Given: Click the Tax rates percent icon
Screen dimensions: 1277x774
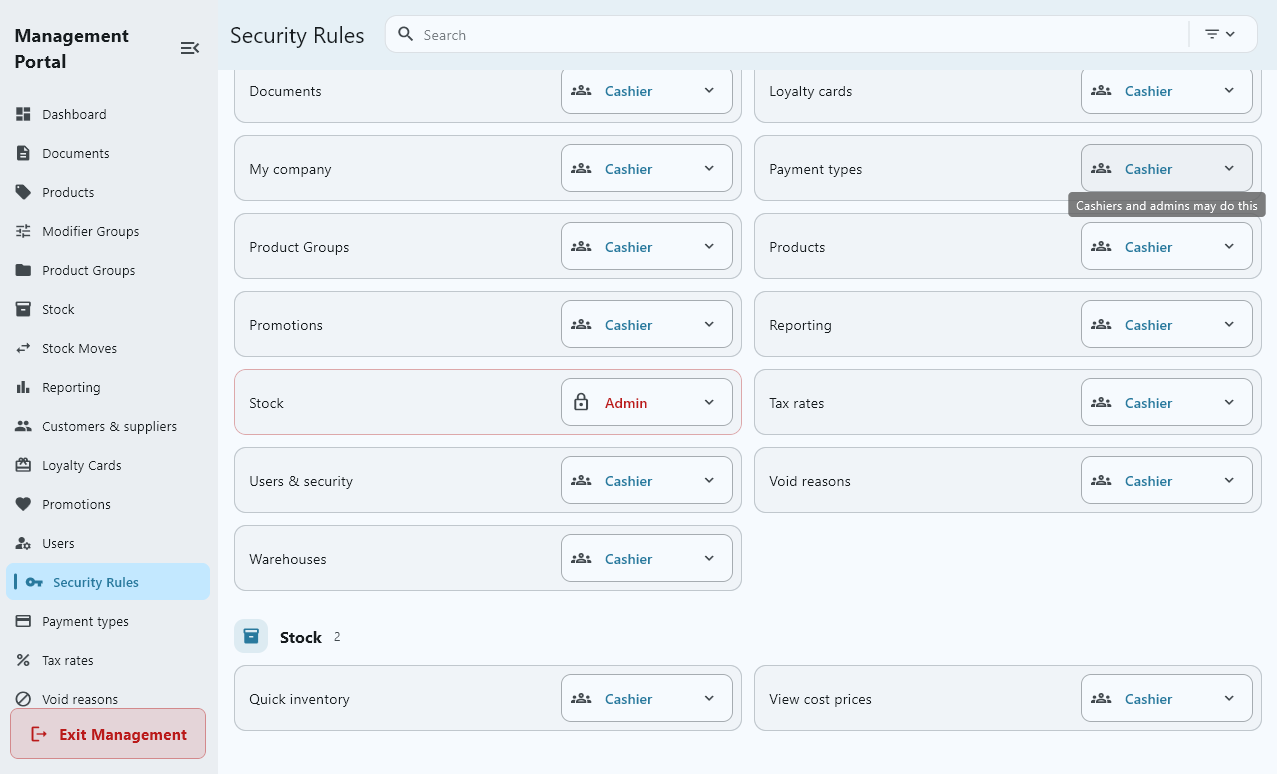Looking at the screenshot, I should (23, 660).
